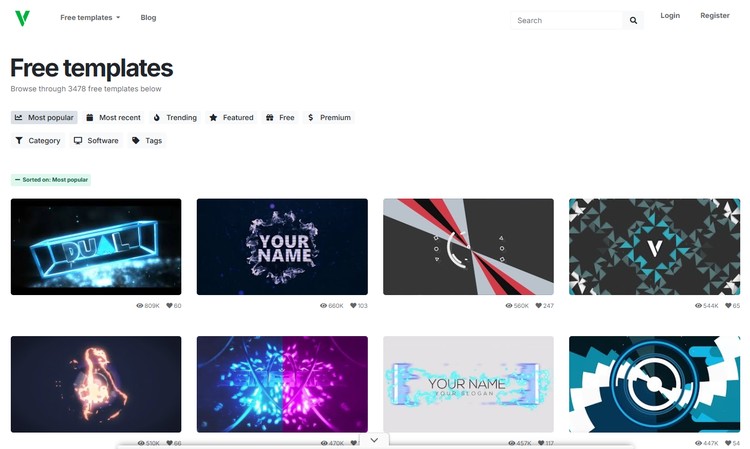Image resolution: width=750 pixels, height=449 pixels.
Task: Open the teal geometric V pattern template
Action: [654, 247]
